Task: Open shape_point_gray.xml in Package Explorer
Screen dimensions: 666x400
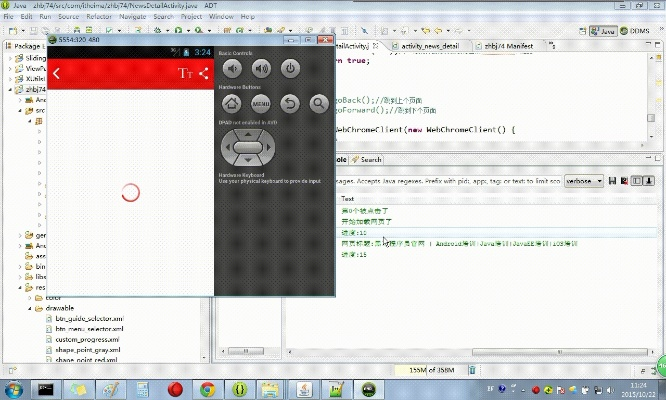Action: [87, 350]
